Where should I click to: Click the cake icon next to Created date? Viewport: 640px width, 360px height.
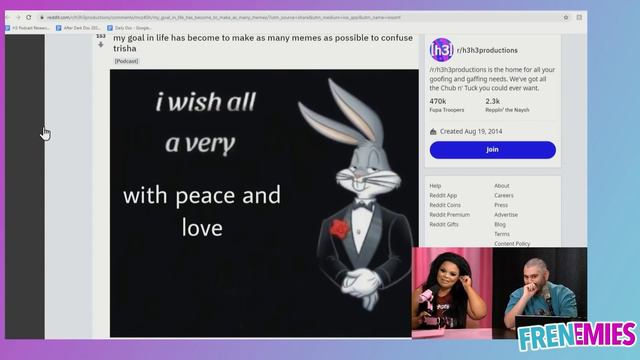tap(433, 131)
